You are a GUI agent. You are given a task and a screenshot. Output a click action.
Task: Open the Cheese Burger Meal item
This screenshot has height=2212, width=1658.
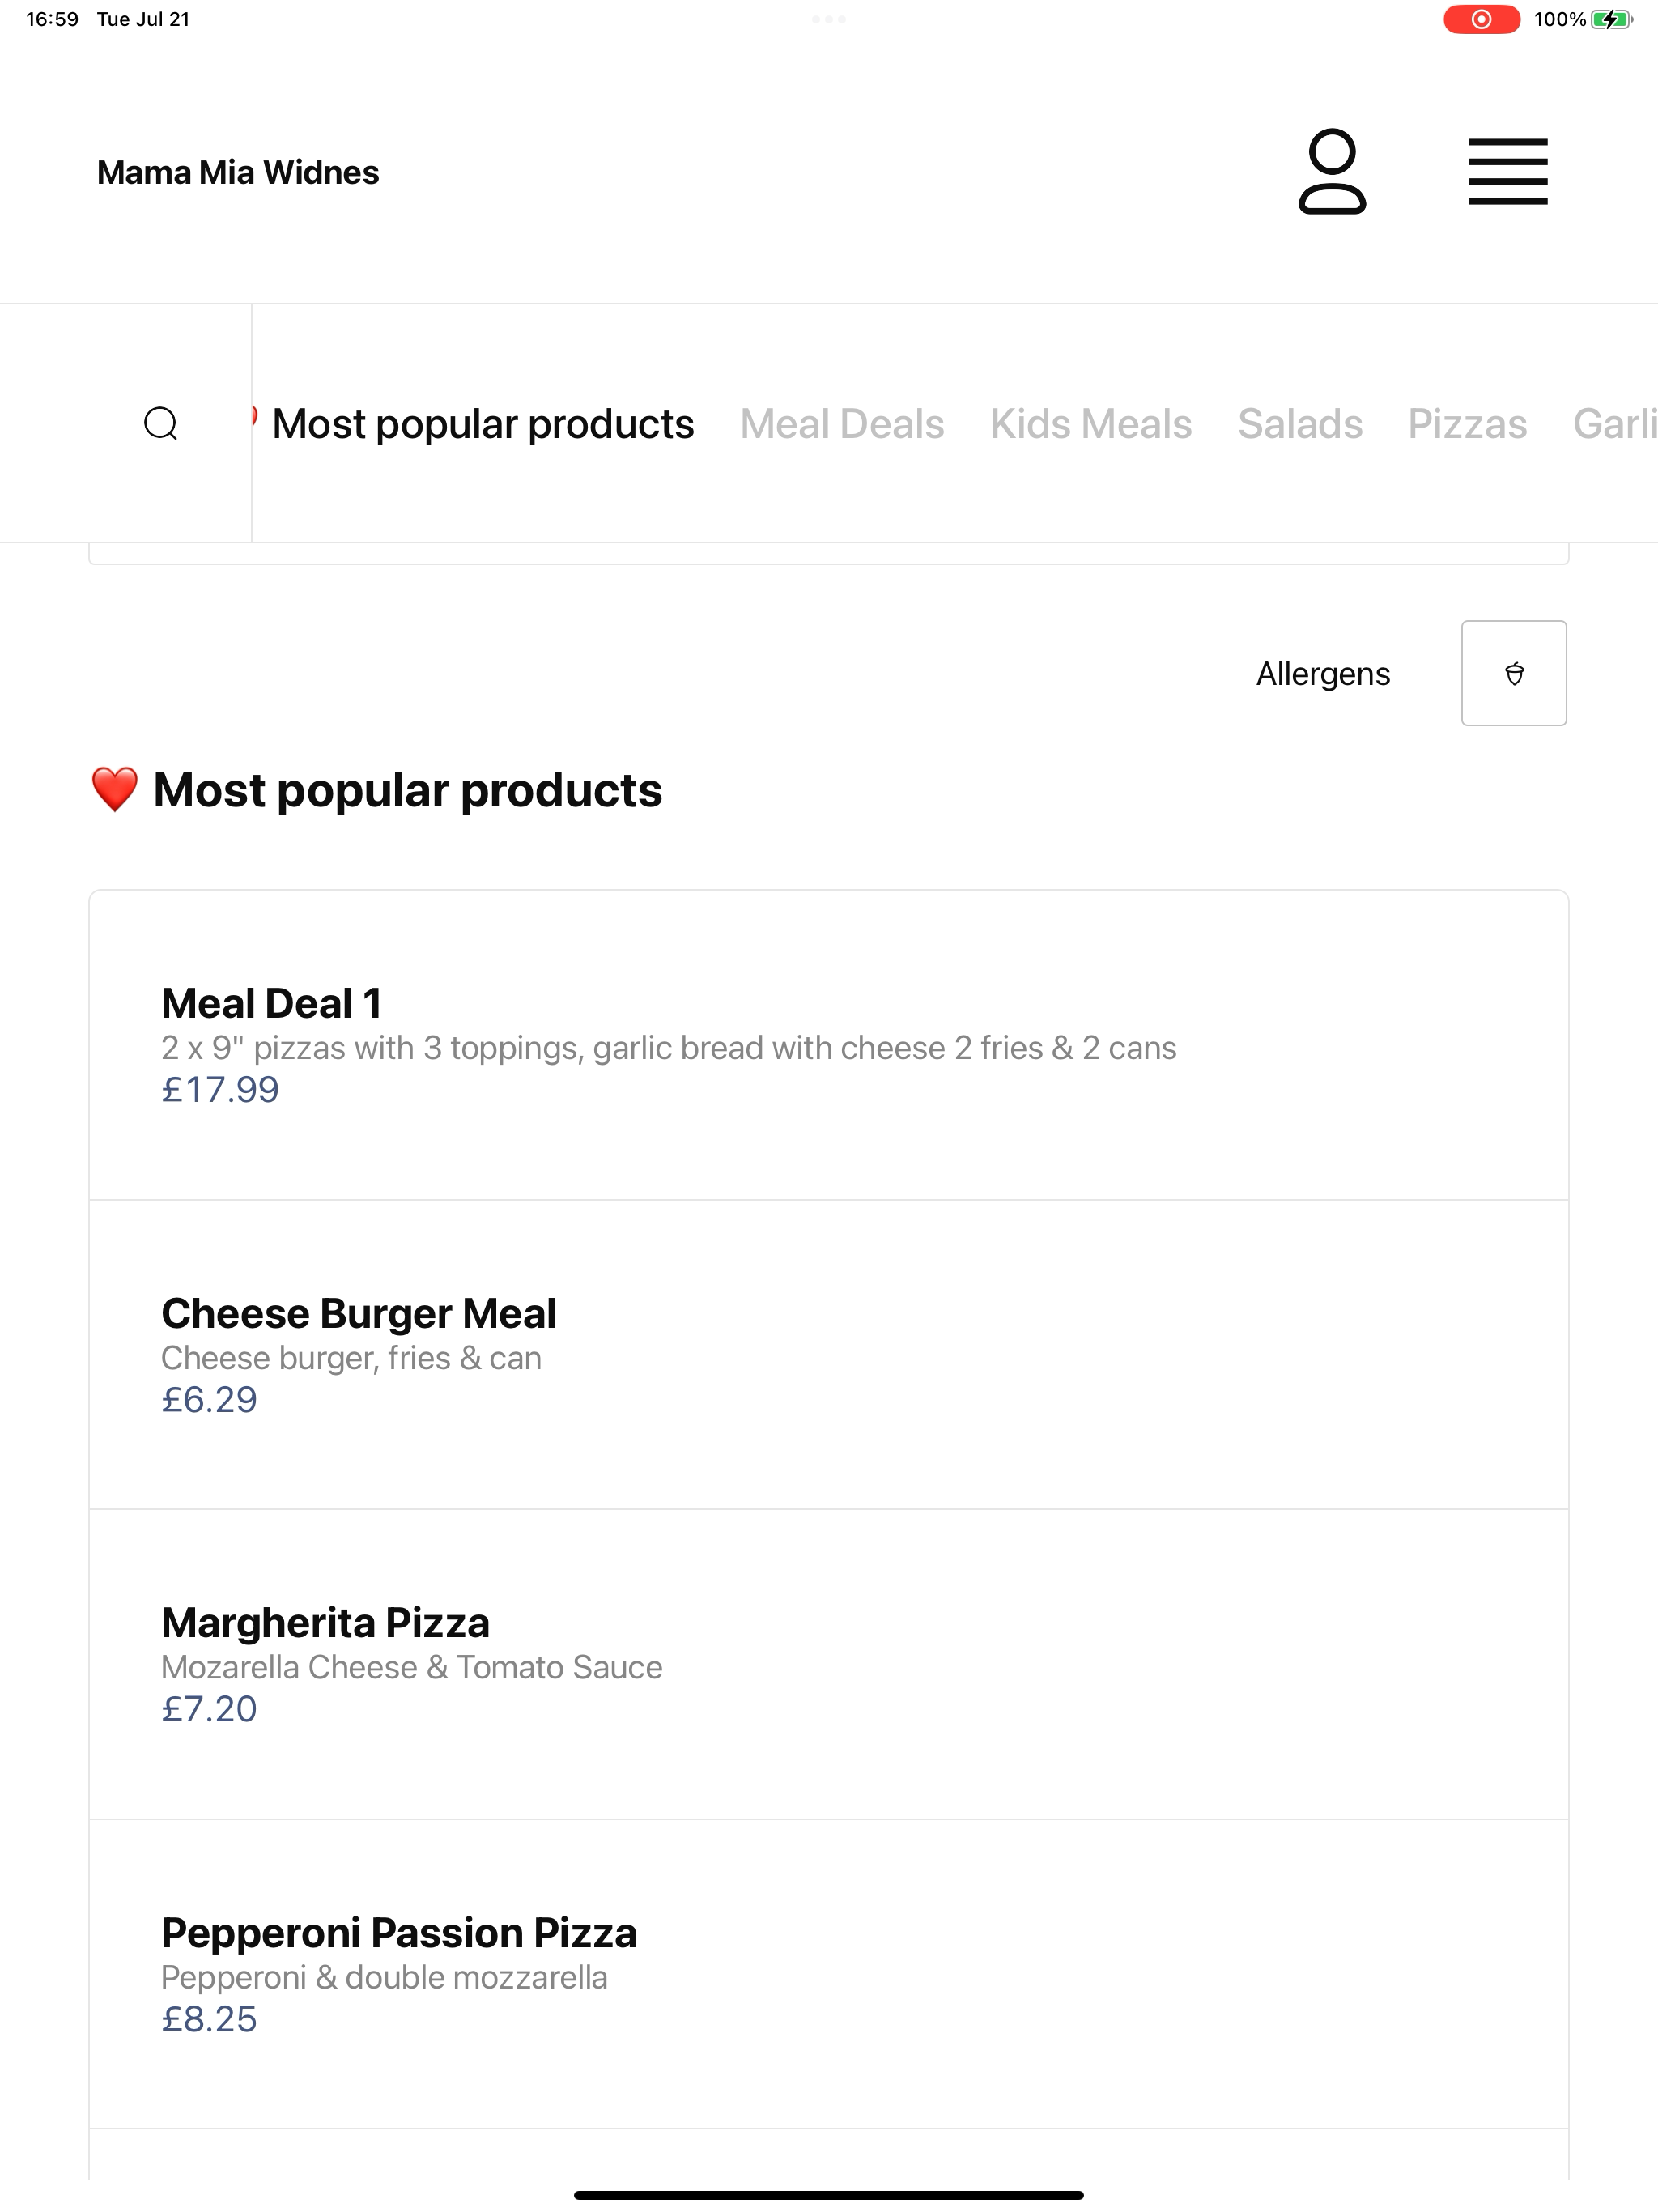pos(829,1355)
